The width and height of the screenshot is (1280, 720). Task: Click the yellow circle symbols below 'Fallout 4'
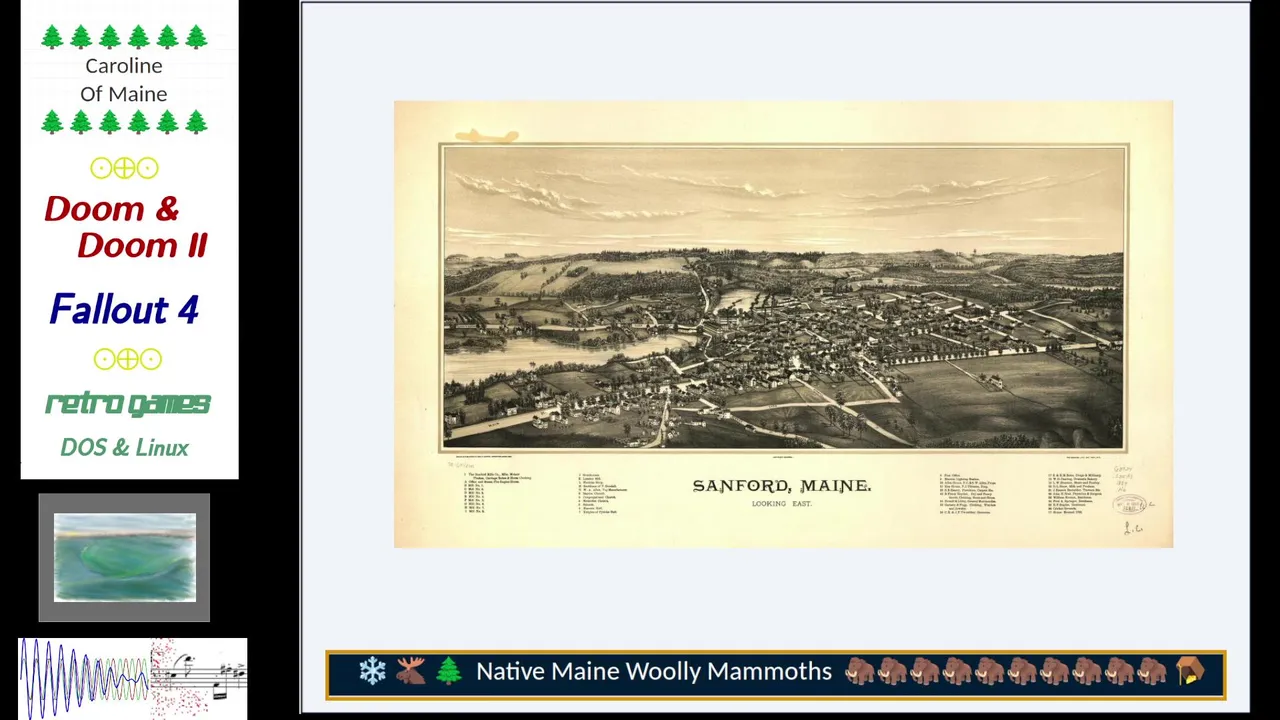click(127, 359)
